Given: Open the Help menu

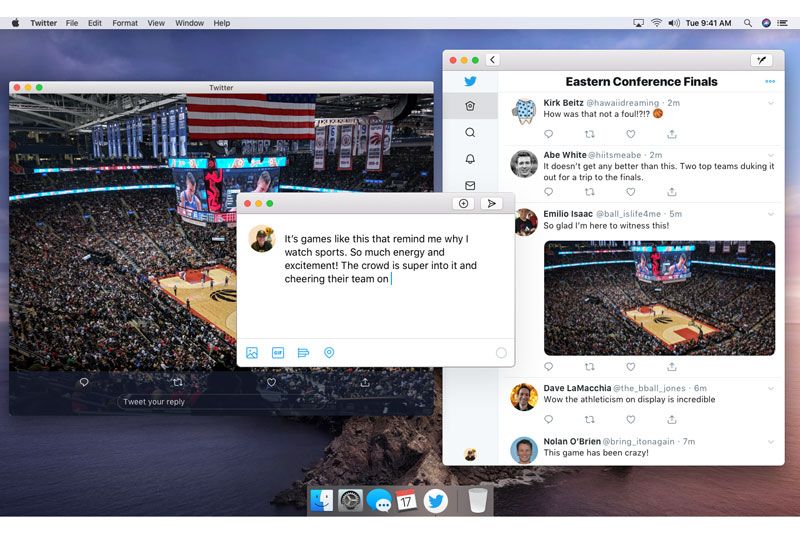Looking at the screenshot, I should pyautogui.click(x=221, y=23).
